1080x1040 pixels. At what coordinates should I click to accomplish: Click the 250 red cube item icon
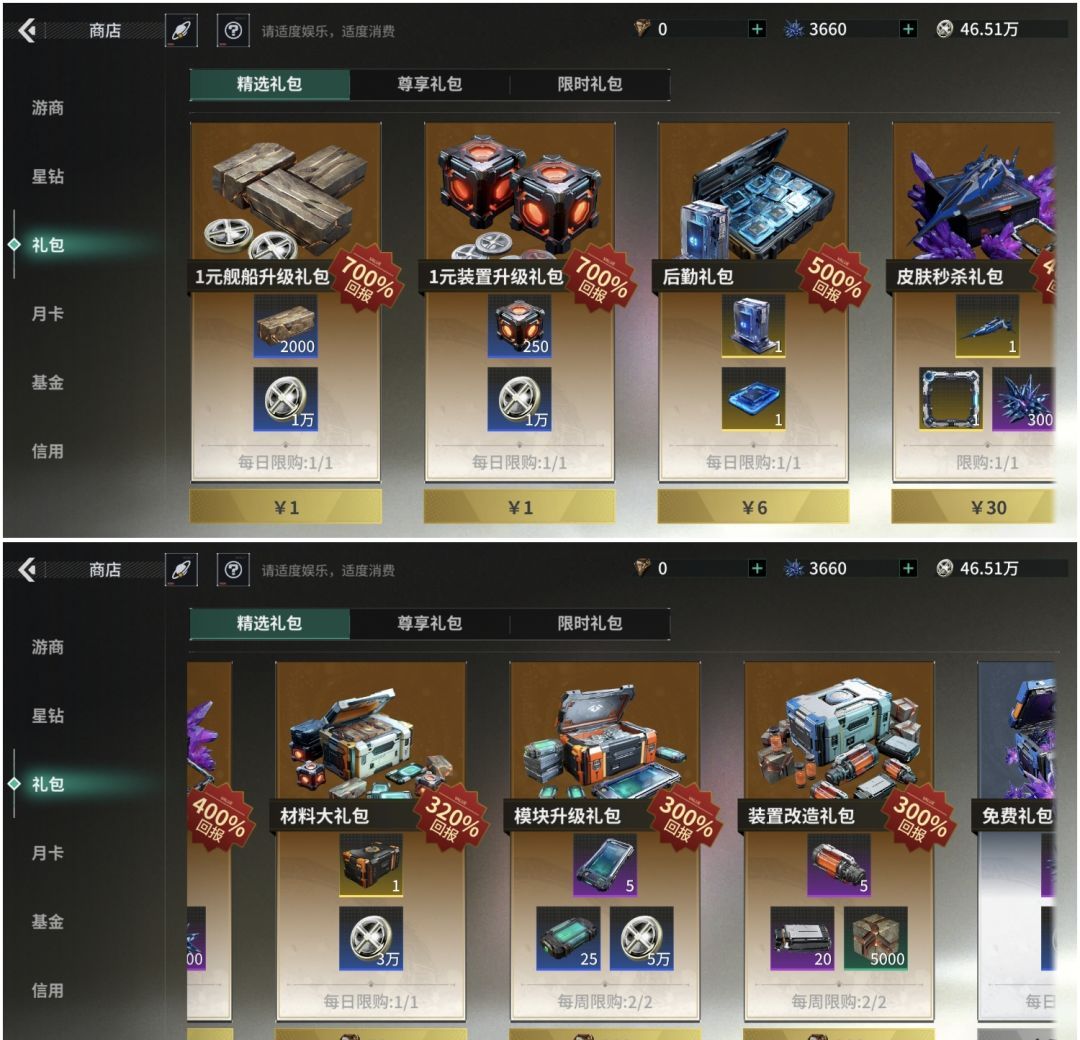(519, 326)
